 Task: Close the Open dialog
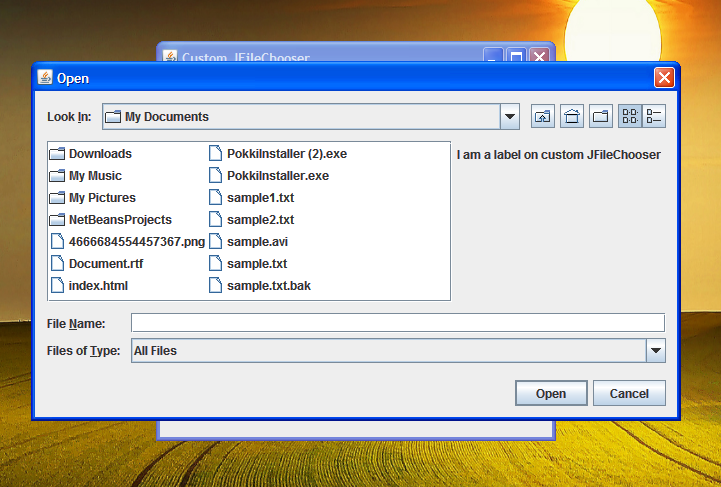[x=664, y=78]
